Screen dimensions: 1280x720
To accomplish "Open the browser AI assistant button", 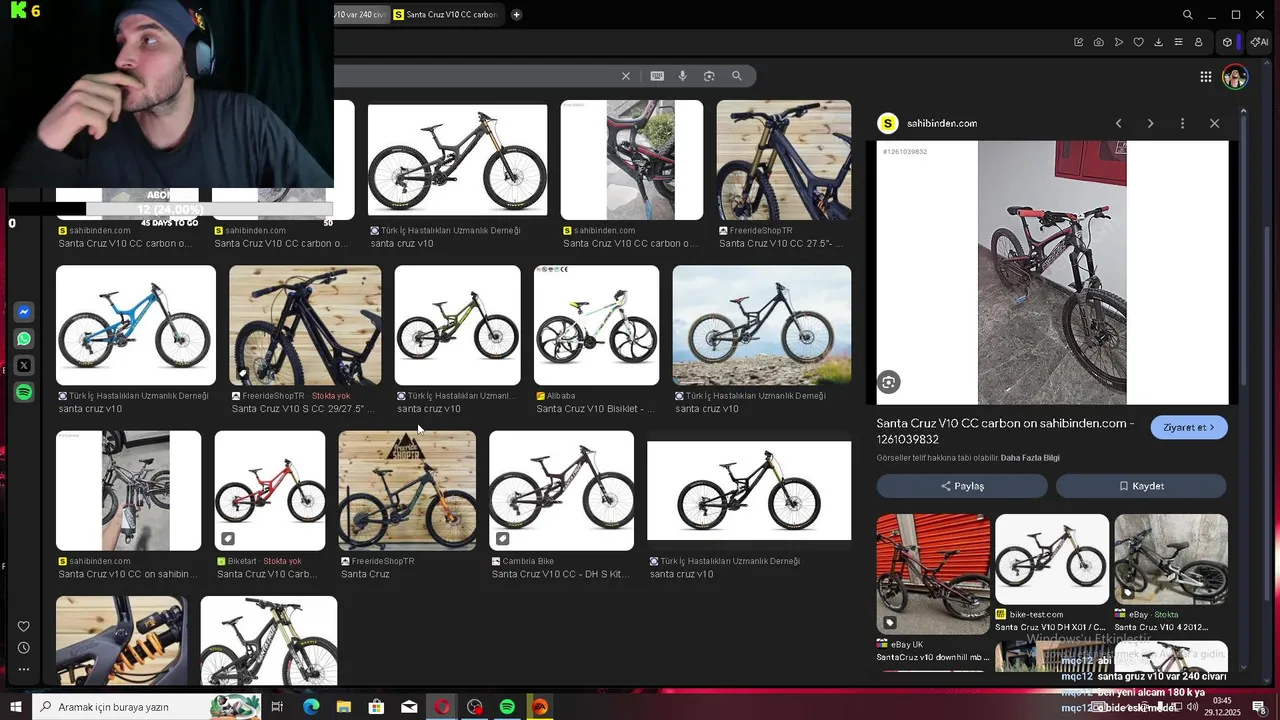I will tap(1259, 42).
